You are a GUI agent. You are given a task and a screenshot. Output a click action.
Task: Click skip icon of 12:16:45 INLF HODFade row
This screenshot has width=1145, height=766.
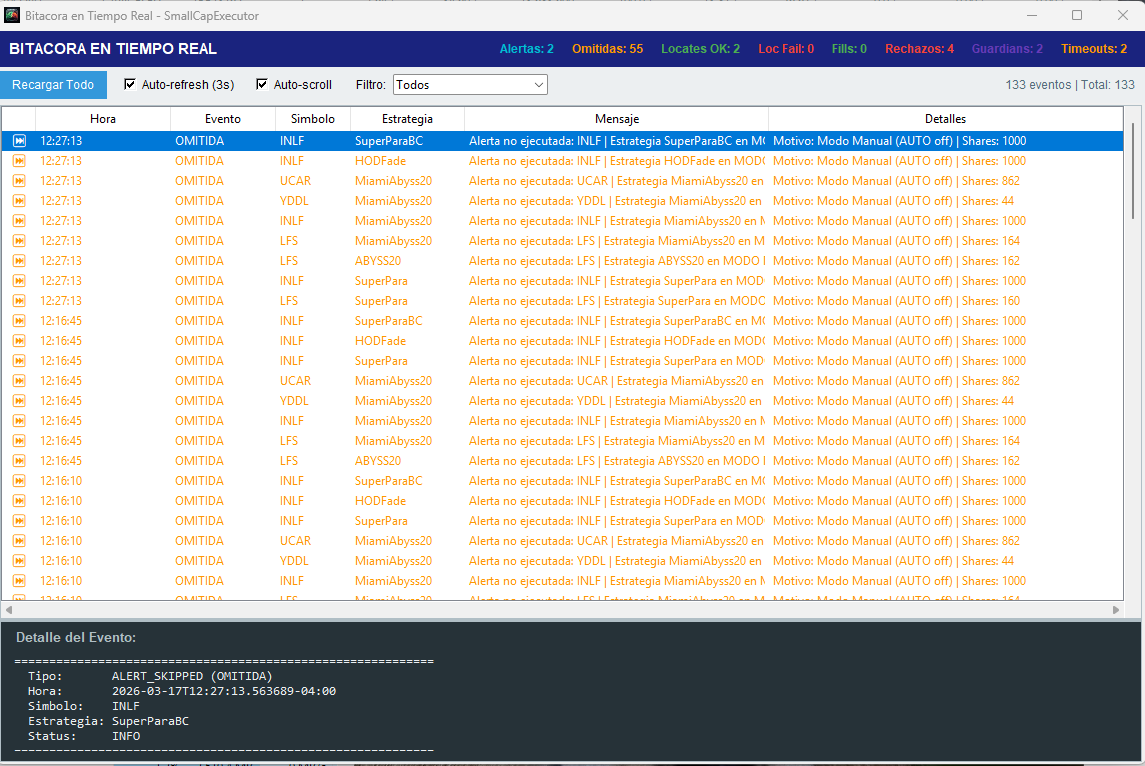[19, 341]
